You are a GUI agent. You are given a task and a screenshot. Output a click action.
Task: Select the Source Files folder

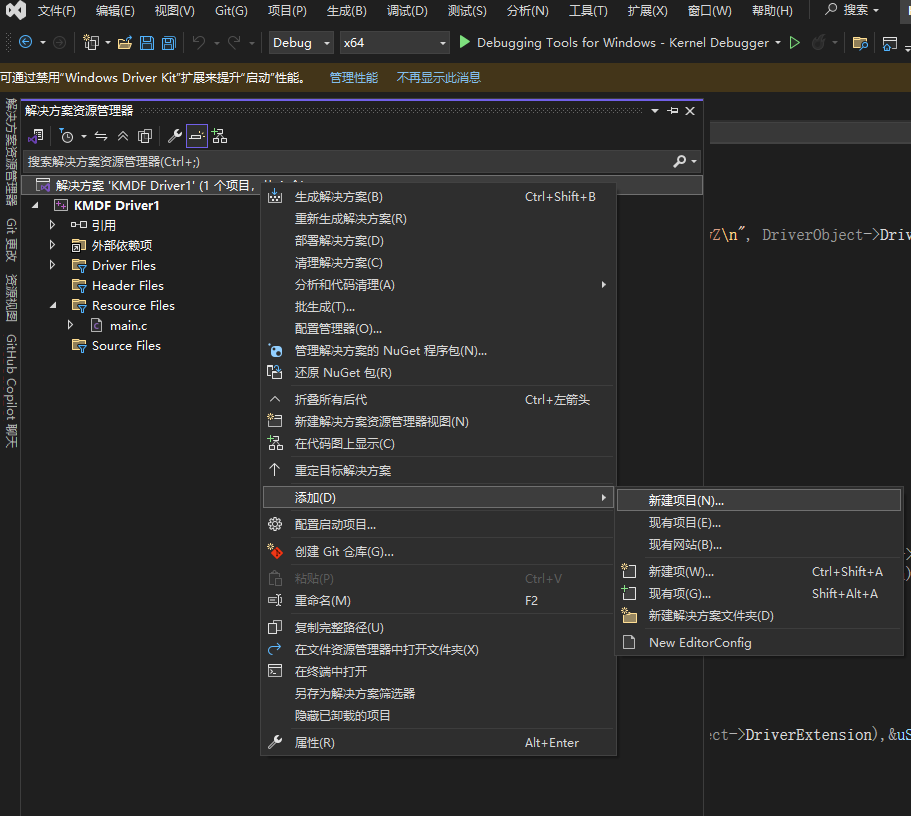click(x=125, y=345)
